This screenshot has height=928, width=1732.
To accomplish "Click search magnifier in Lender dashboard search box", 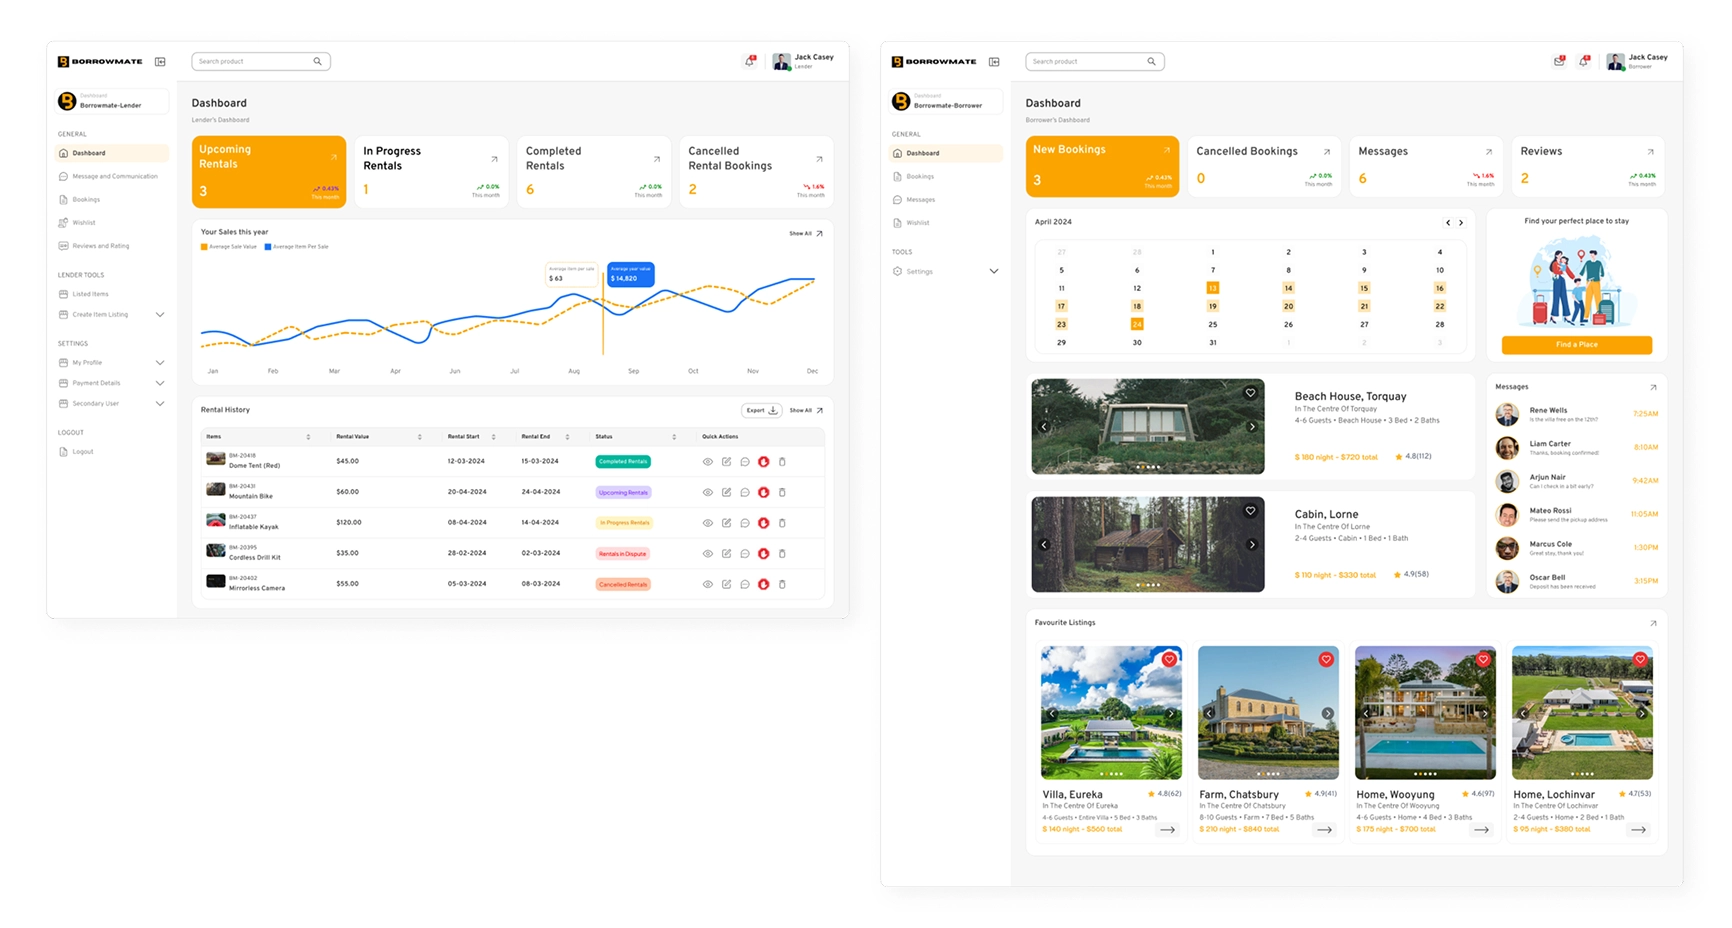I will click(318, 62).
